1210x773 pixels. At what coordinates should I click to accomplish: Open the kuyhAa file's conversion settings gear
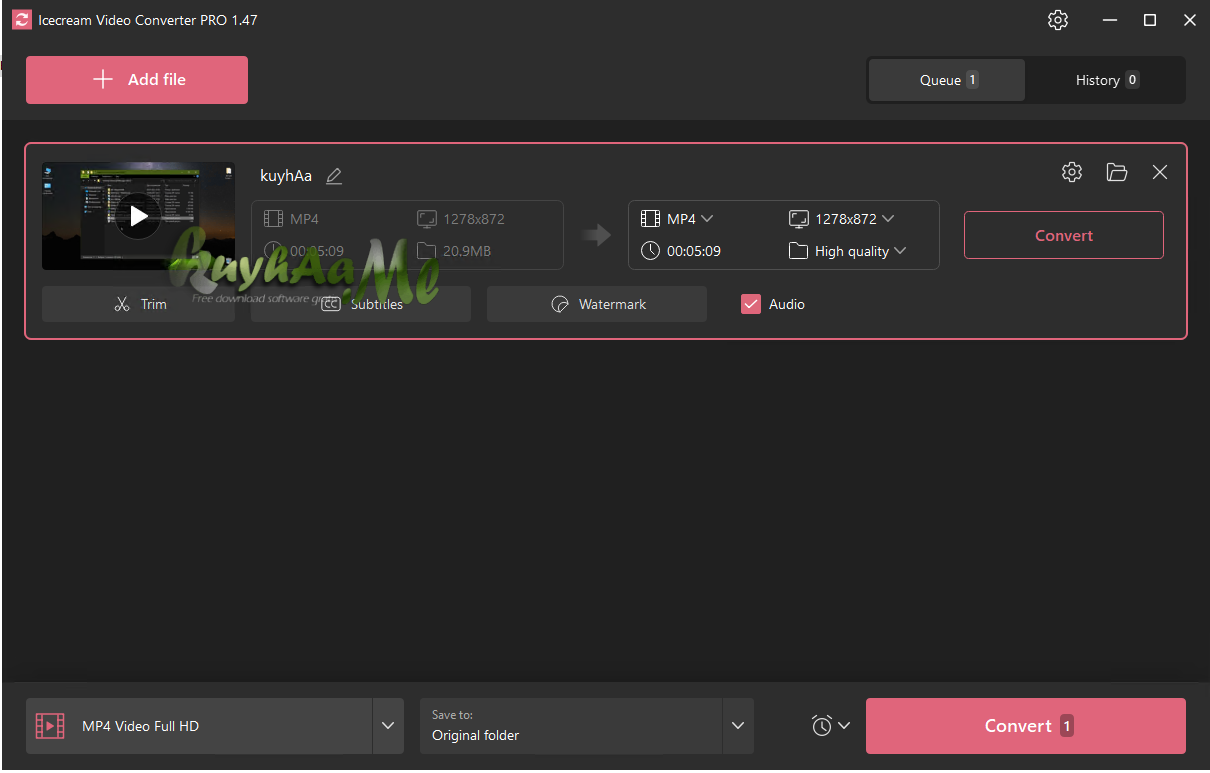1072,172
